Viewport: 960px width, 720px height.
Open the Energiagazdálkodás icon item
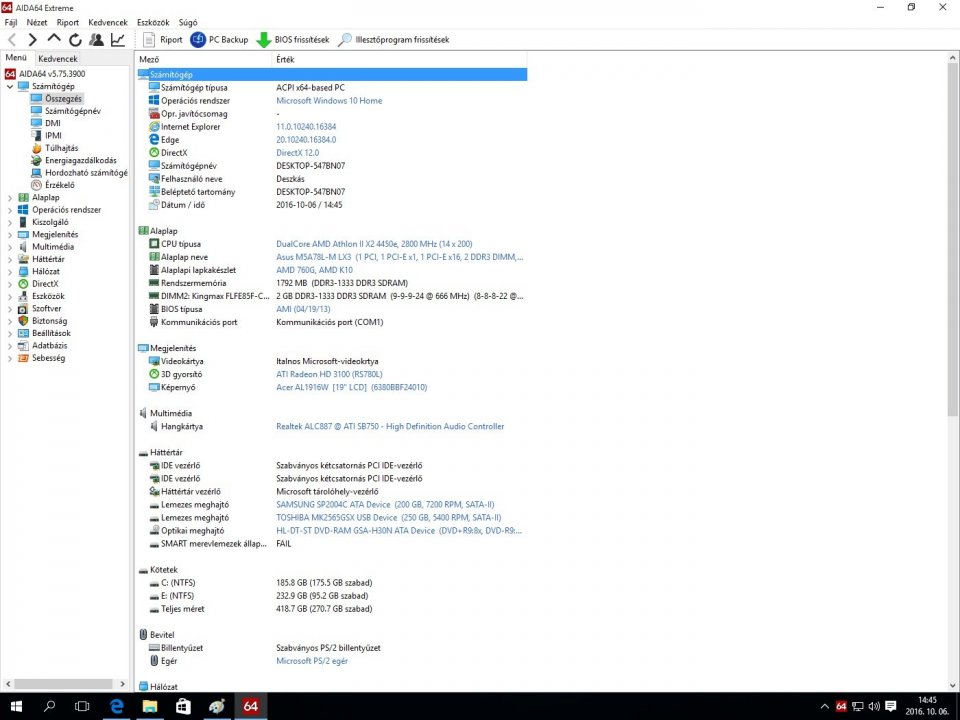coord(37,160)
